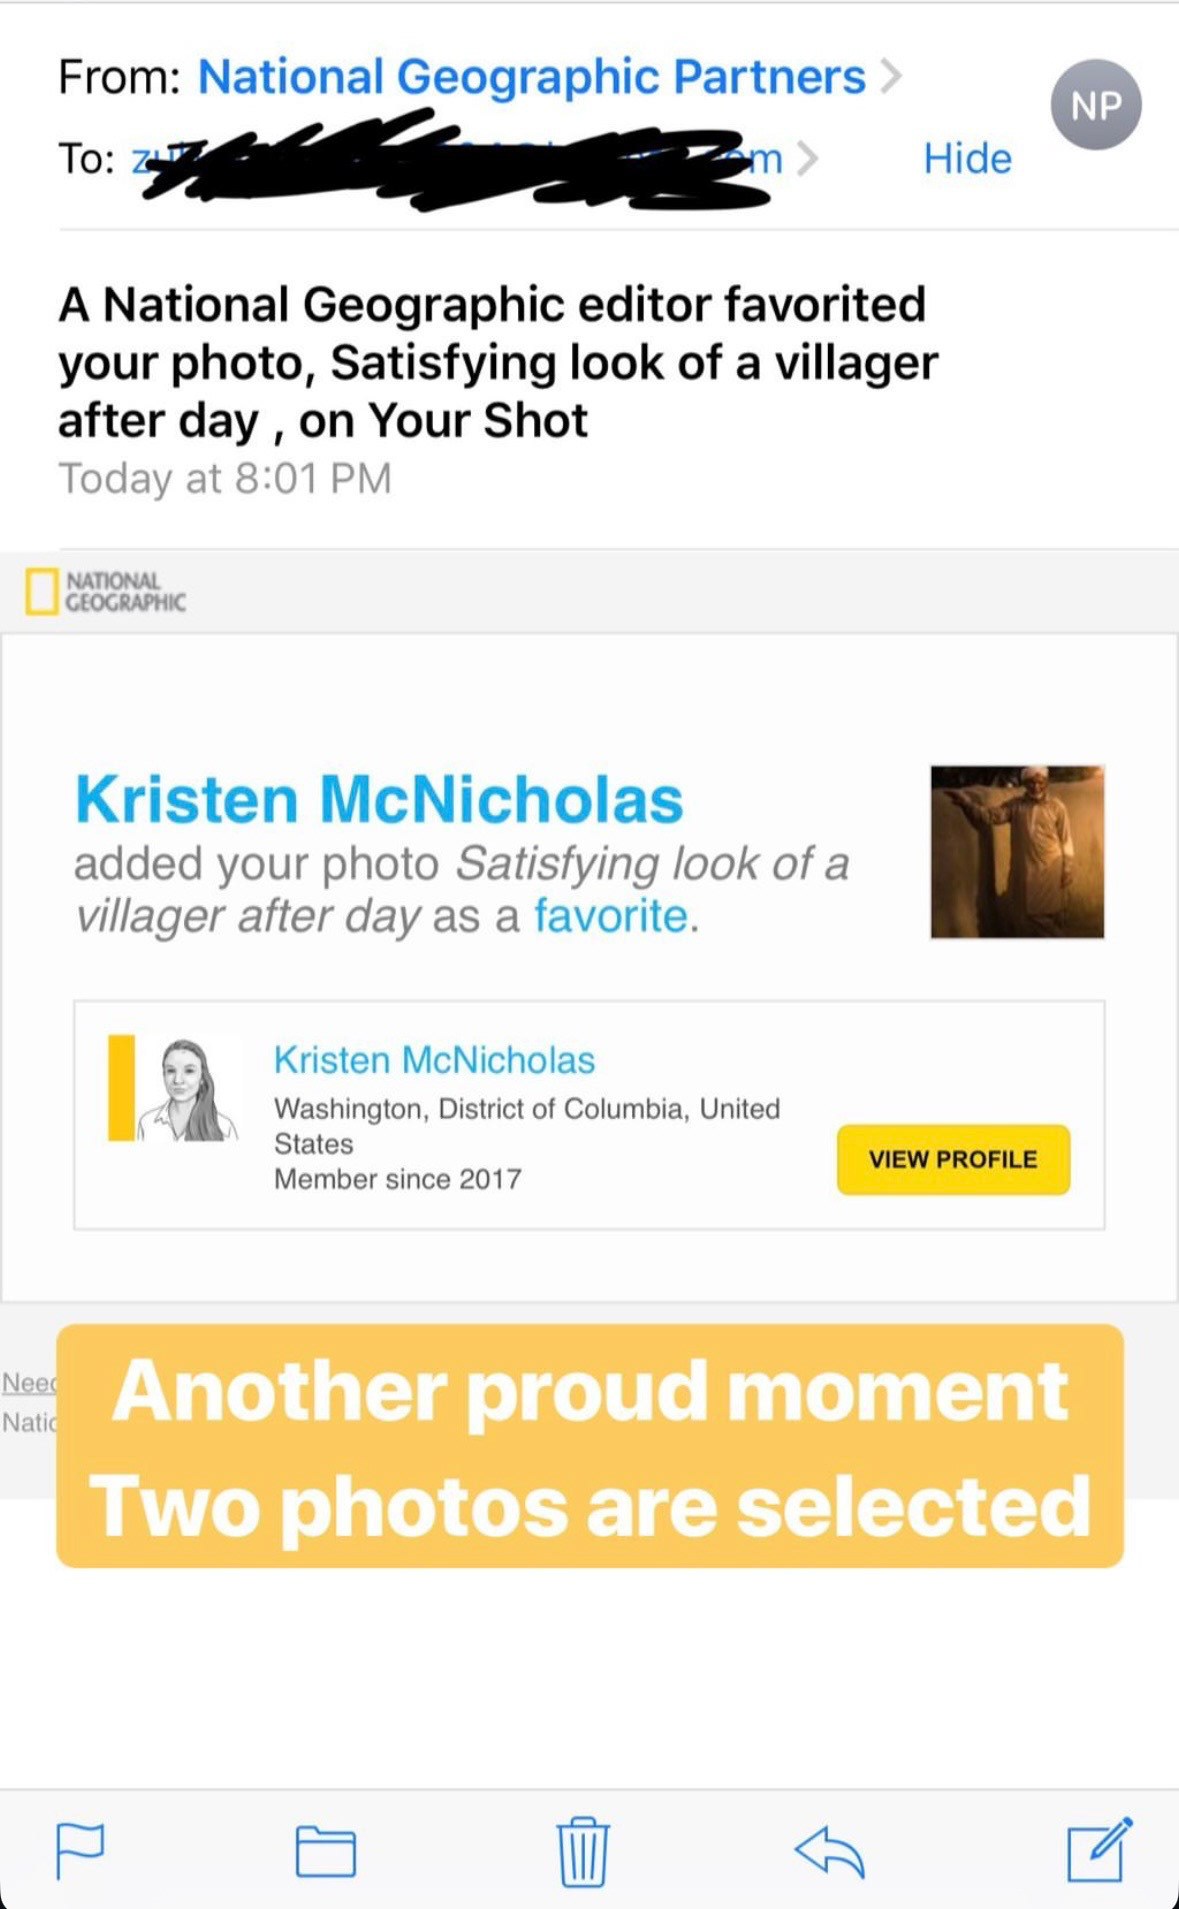This screenshot has width=1179, height=1909.
Task: Open Kristen McNicholas name link in profile card
Action: coord(434,1060)
